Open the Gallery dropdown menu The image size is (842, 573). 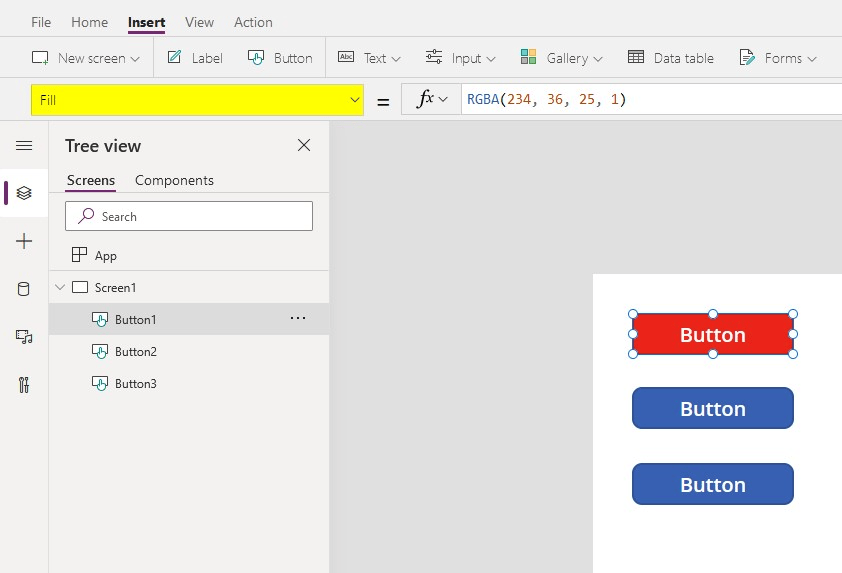[562, 58]
